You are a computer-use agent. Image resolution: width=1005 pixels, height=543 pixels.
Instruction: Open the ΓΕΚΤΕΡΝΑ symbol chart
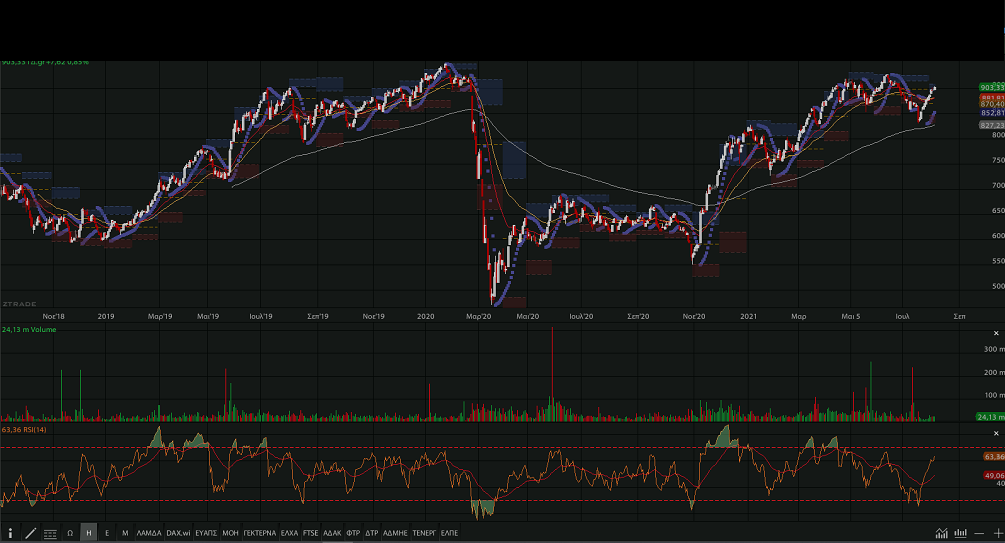point(260,534)
